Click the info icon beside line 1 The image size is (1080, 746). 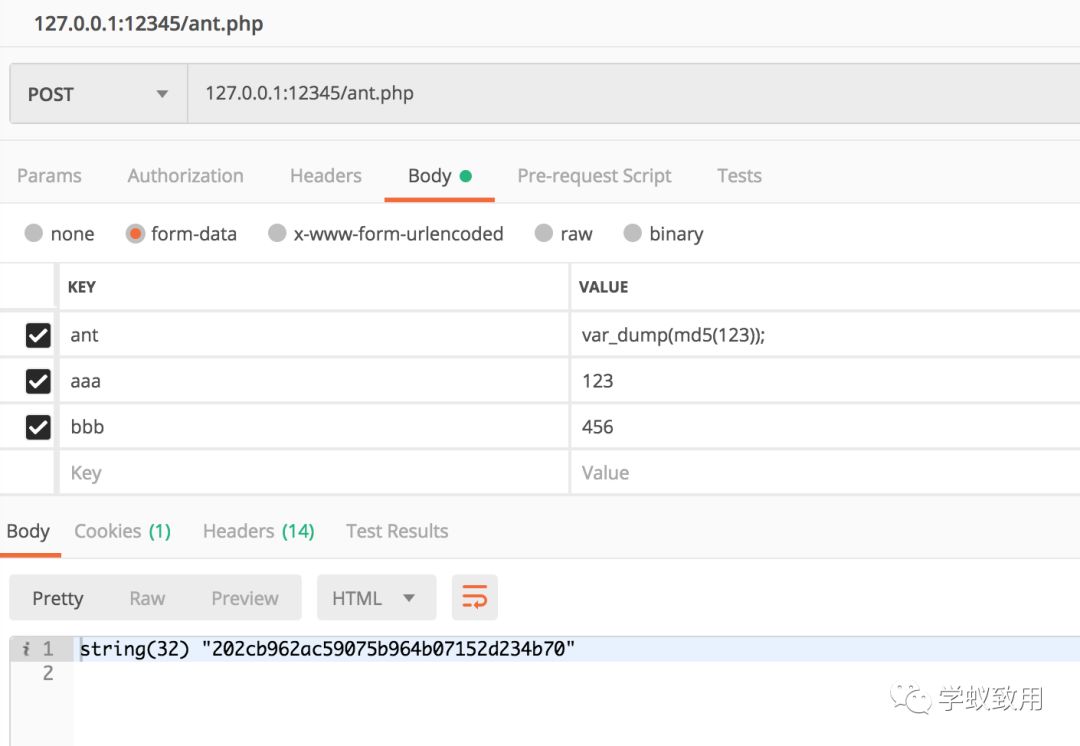click(x=25, y=649)
